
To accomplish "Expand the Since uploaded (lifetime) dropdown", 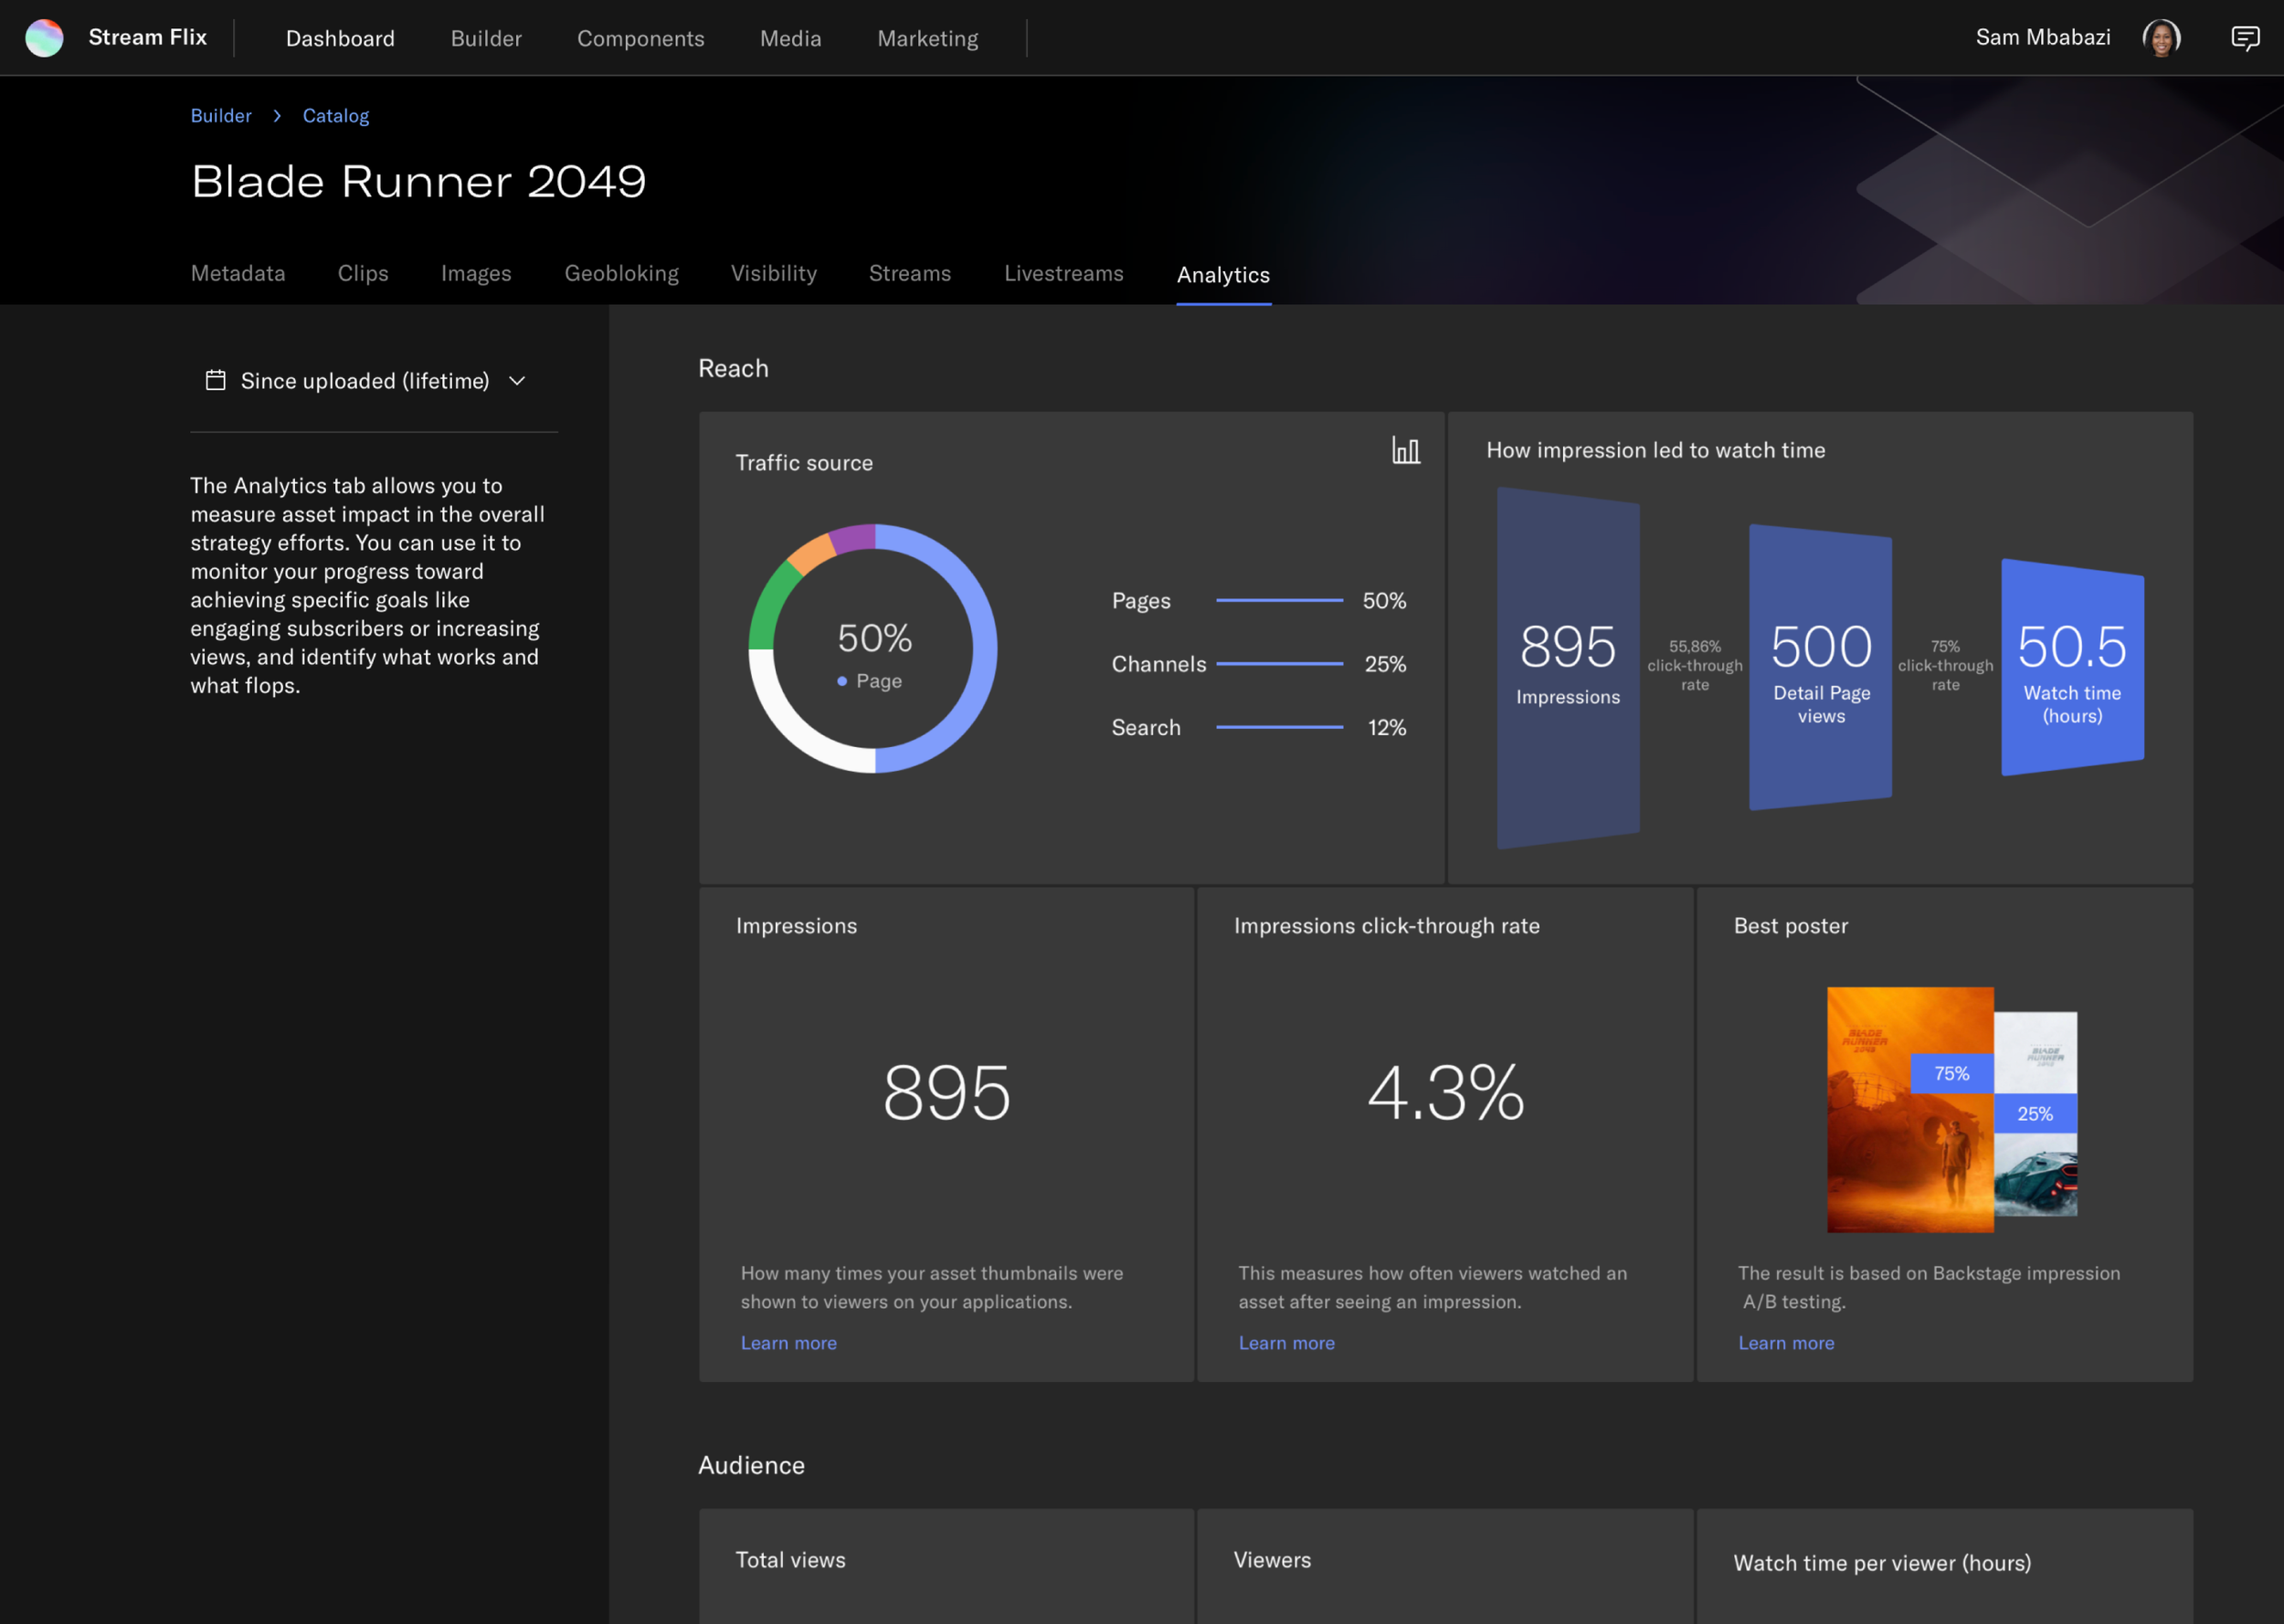I will (364, 381).
